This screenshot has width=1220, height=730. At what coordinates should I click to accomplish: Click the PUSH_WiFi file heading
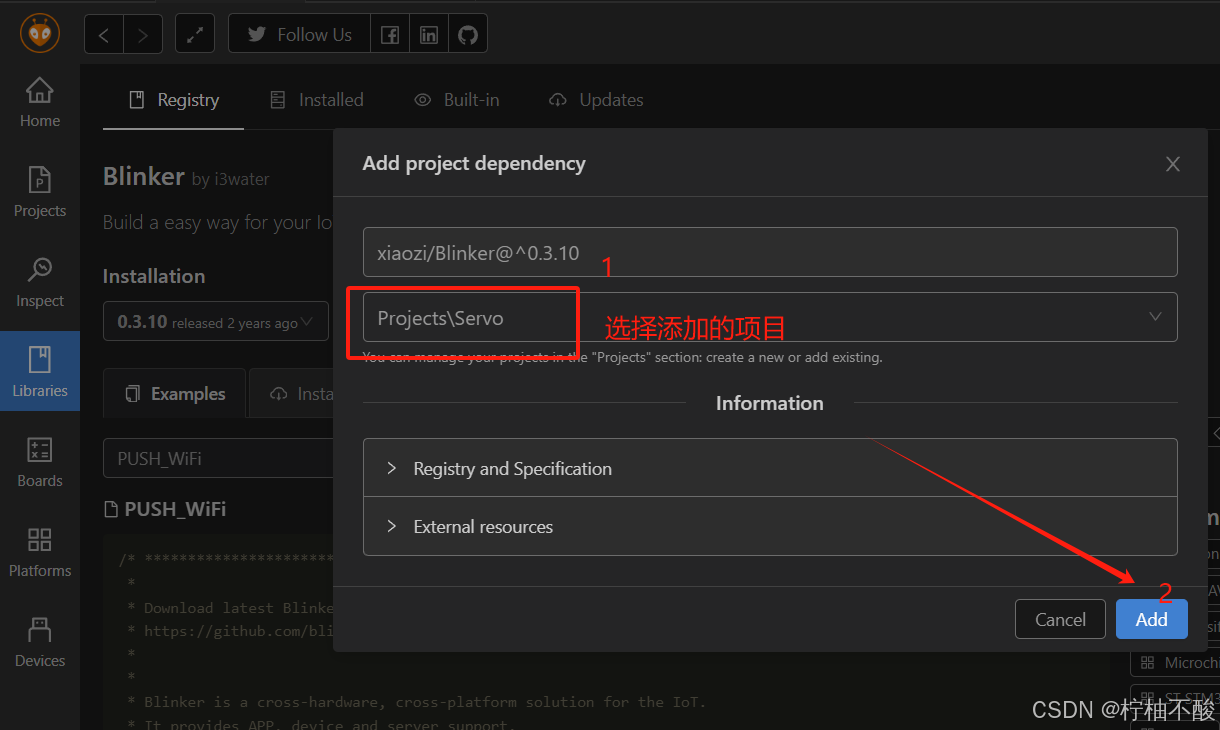coord(166,509)
